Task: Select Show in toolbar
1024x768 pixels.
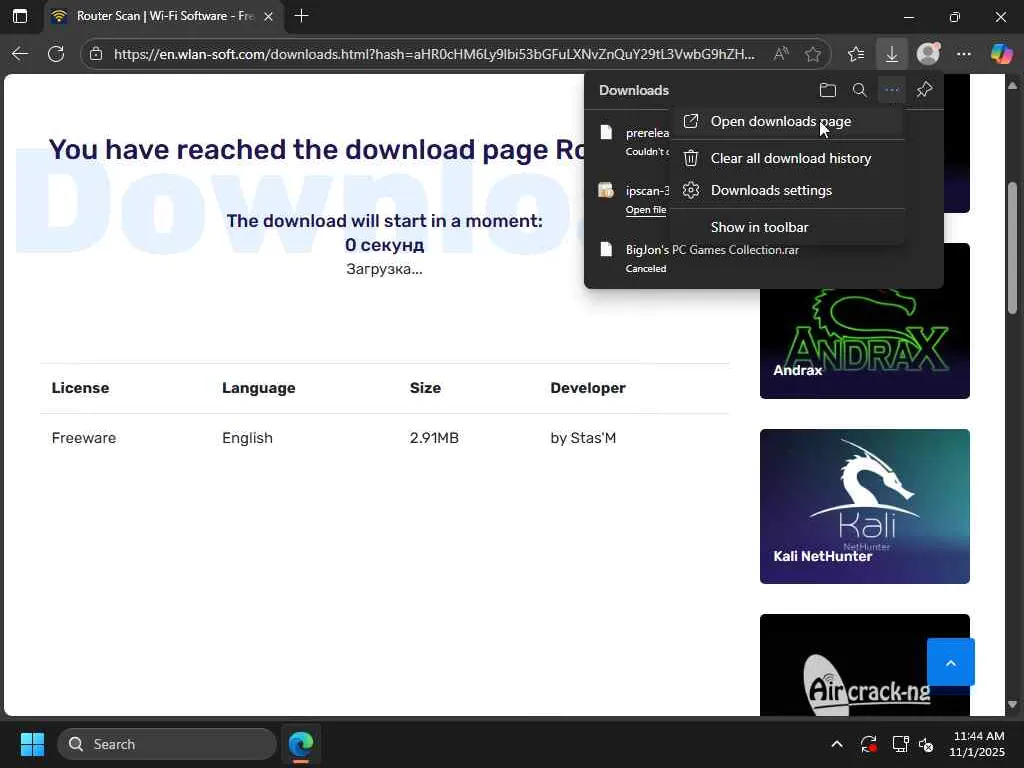Action: pyautogui.click(x=787, y=227)
